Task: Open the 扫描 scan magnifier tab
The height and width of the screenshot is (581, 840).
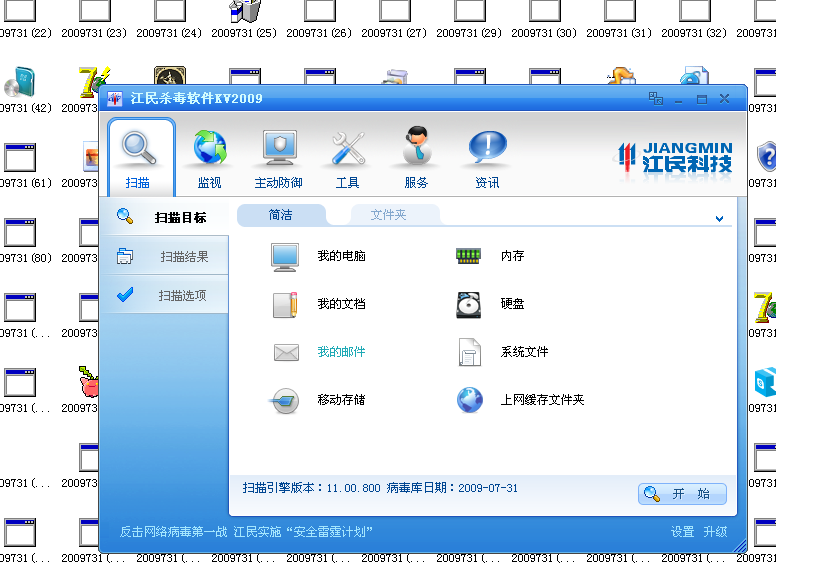Action: (141, 157)
